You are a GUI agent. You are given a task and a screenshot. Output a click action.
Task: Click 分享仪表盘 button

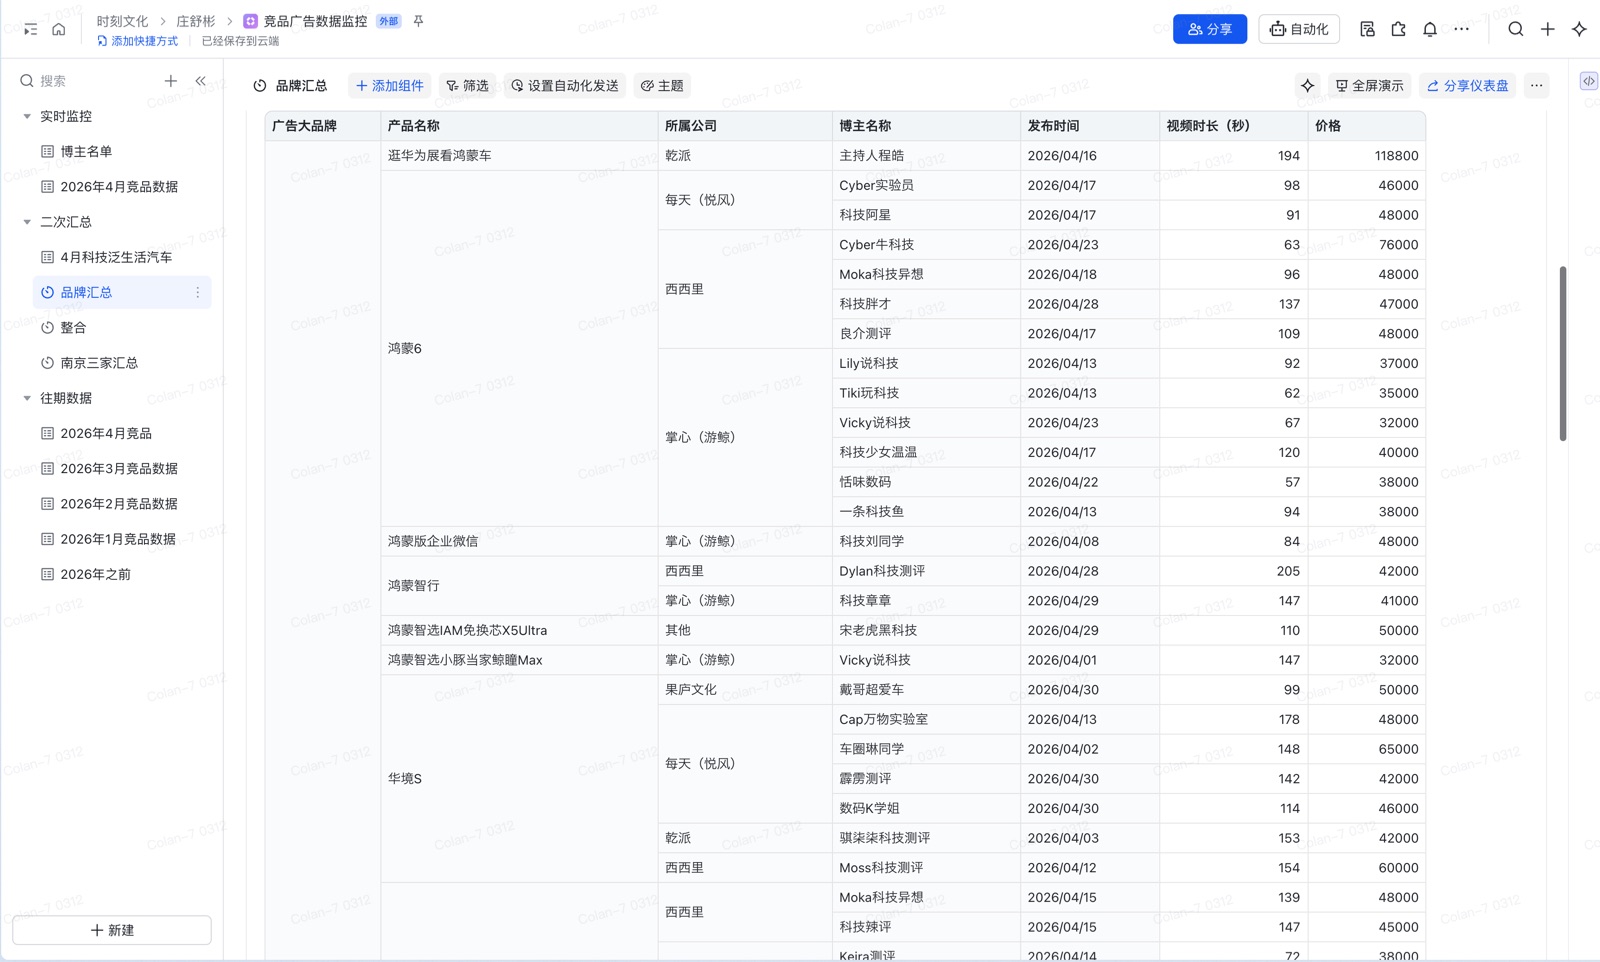pyautogui.click(x=1468, y=86)
